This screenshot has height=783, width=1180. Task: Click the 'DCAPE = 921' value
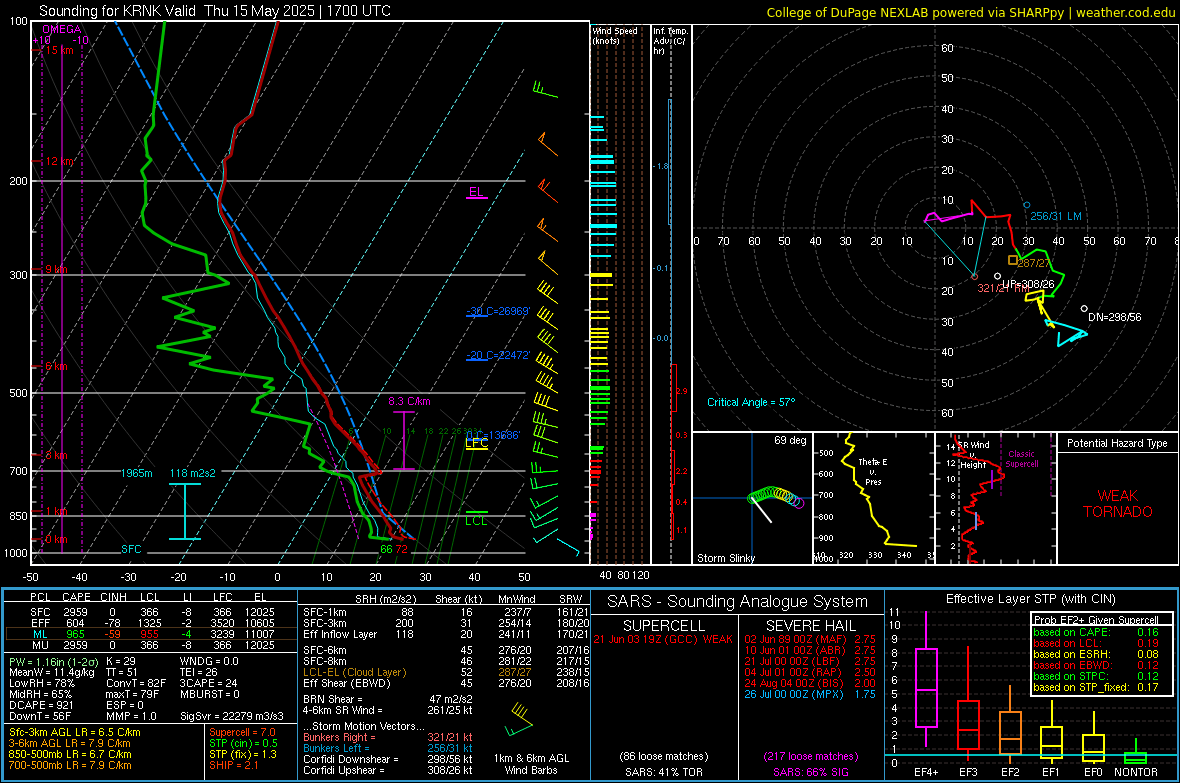[41, 705]
